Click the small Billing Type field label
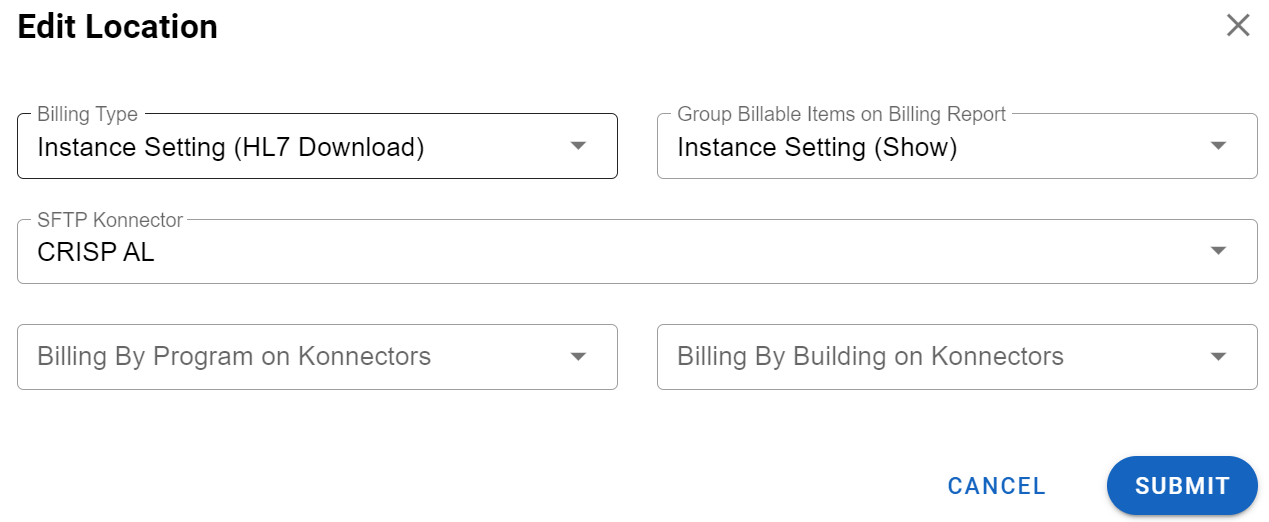This screenshot has width=1269, height=522. click(87, 115)
